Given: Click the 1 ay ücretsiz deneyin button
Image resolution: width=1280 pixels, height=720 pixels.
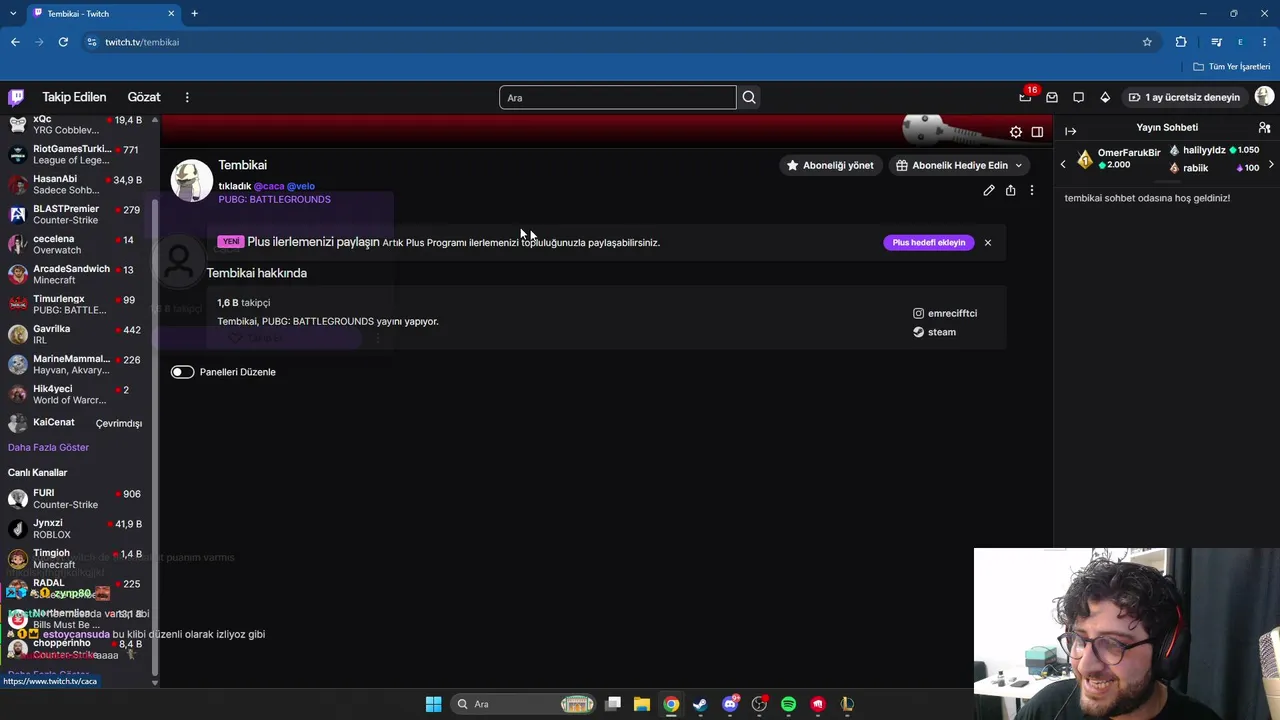Looking at the screenshot, I should coord(1185,97).
